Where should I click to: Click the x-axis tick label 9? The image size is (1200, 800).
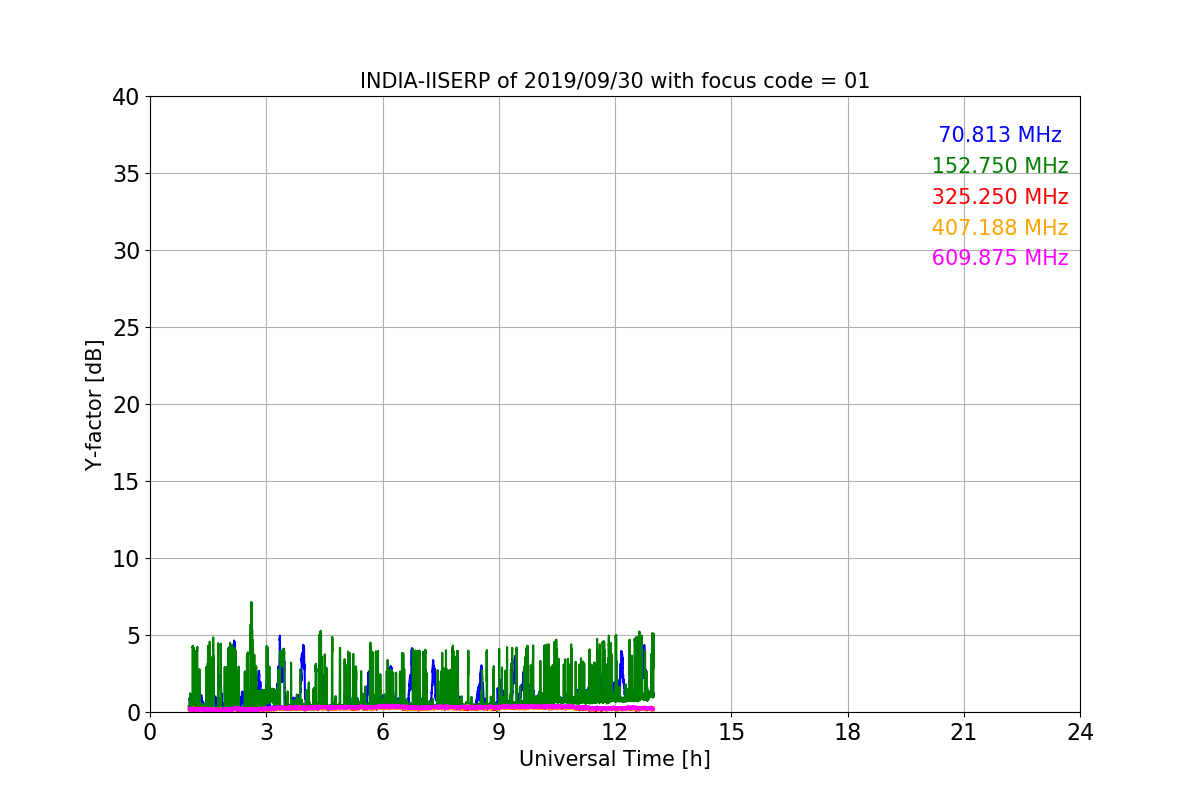click(499, 733)
